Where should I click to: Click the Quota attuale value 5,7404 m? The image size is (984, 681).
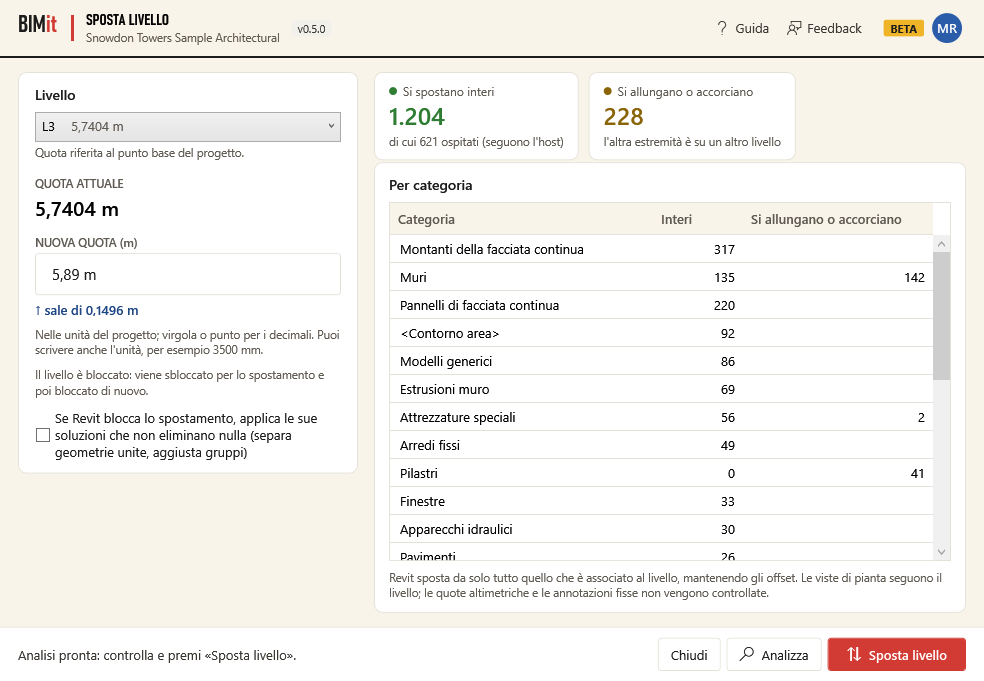[77, 209]
